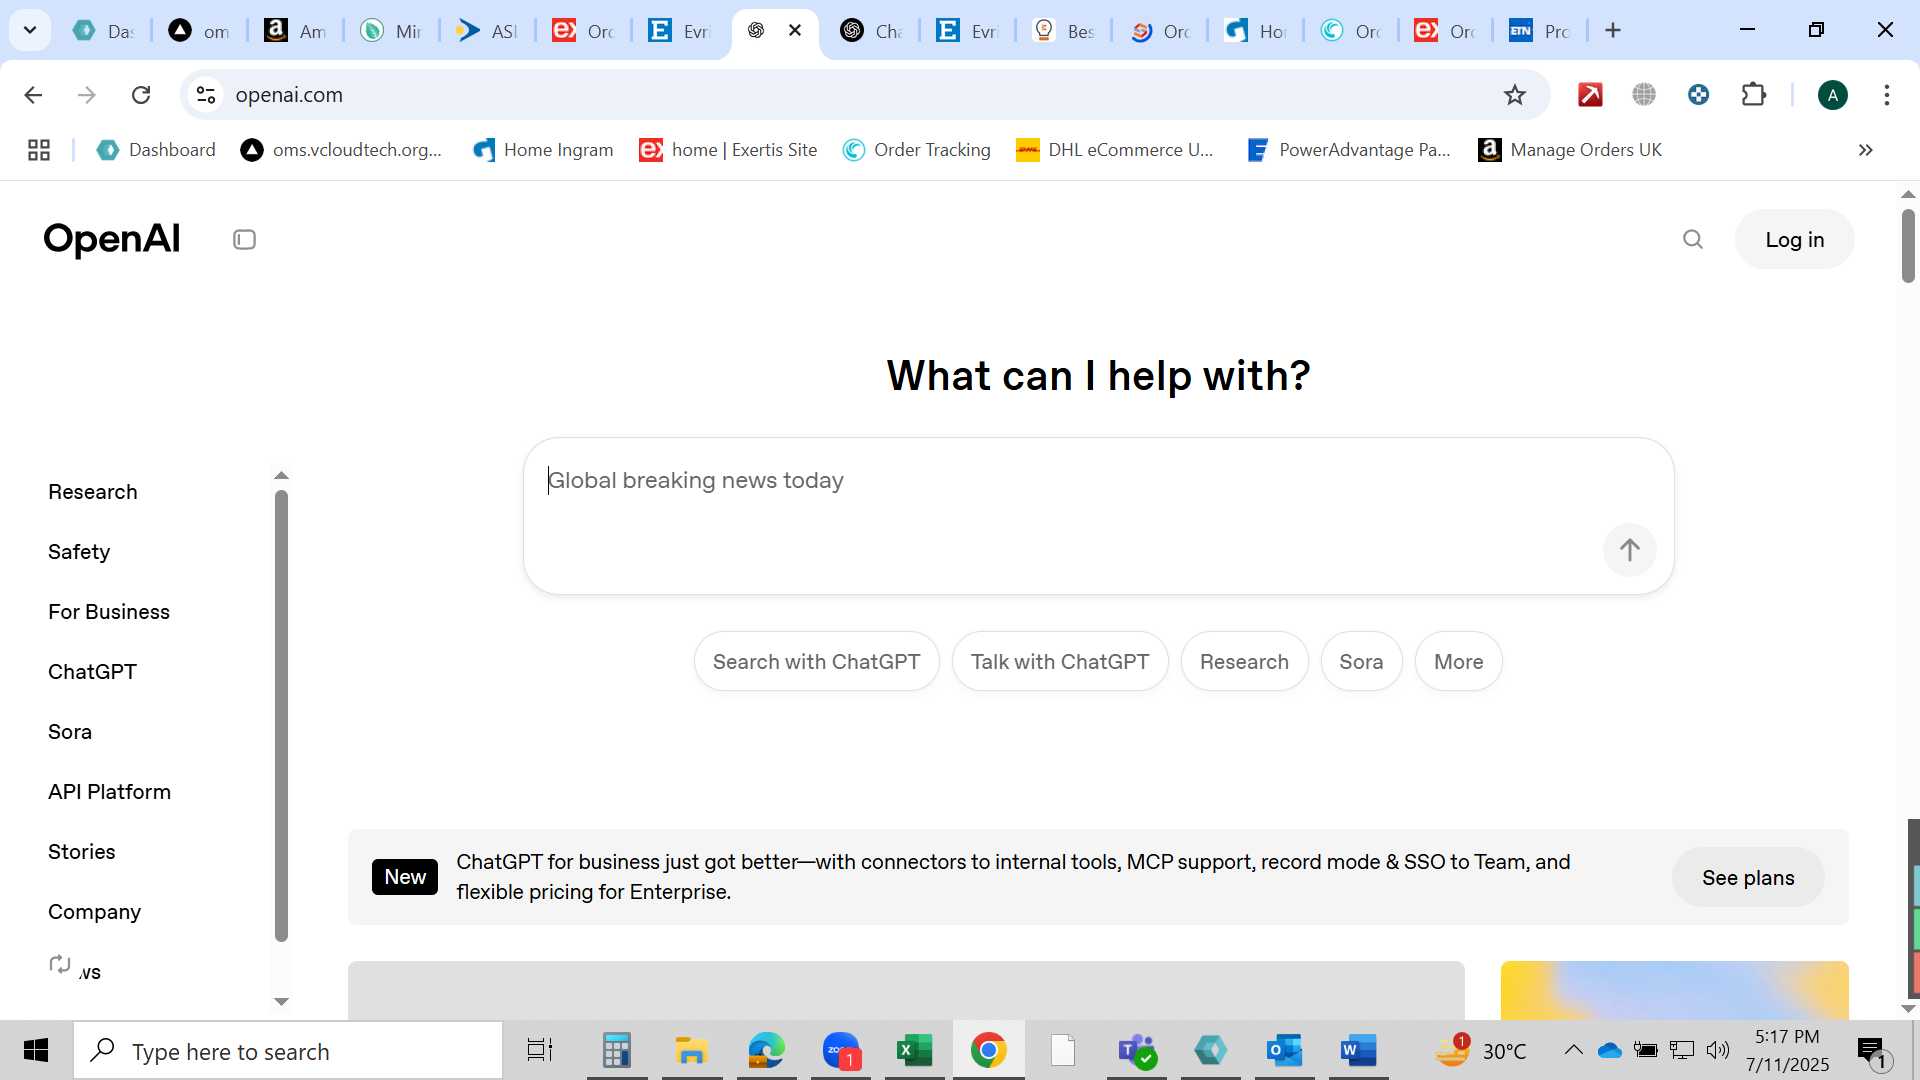
Task: Open ChatGPT in the sidebar menu
Action: click(92, 672)
